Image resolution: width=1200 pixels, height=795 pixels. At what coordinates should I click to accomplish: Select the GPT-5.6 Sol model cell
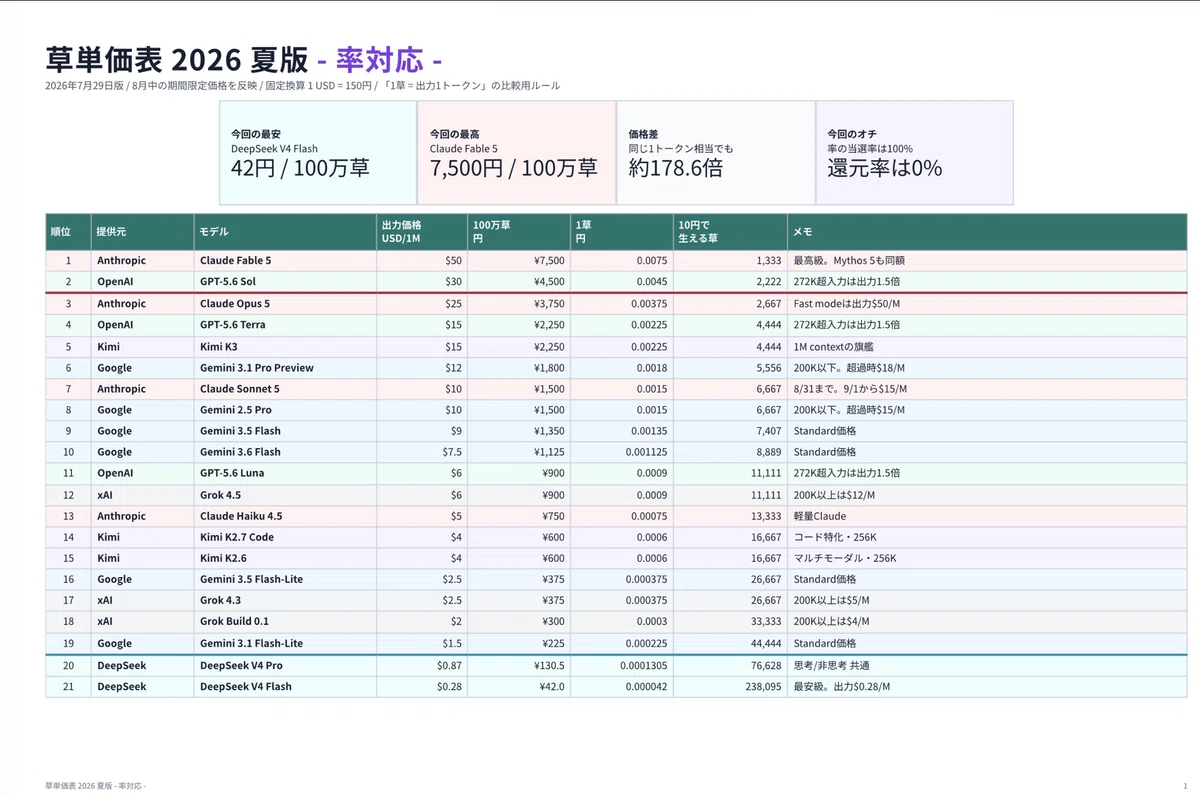click(285, 282)
